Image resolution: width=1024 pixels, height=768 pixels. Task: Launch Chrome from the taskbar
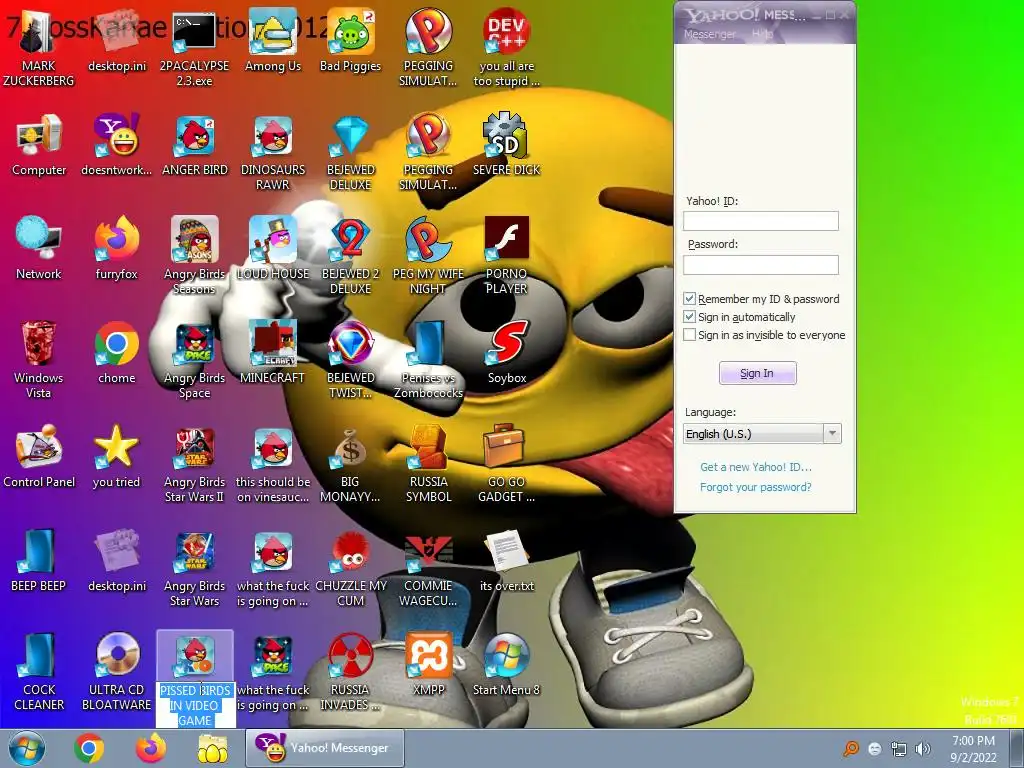pos(89,748)
